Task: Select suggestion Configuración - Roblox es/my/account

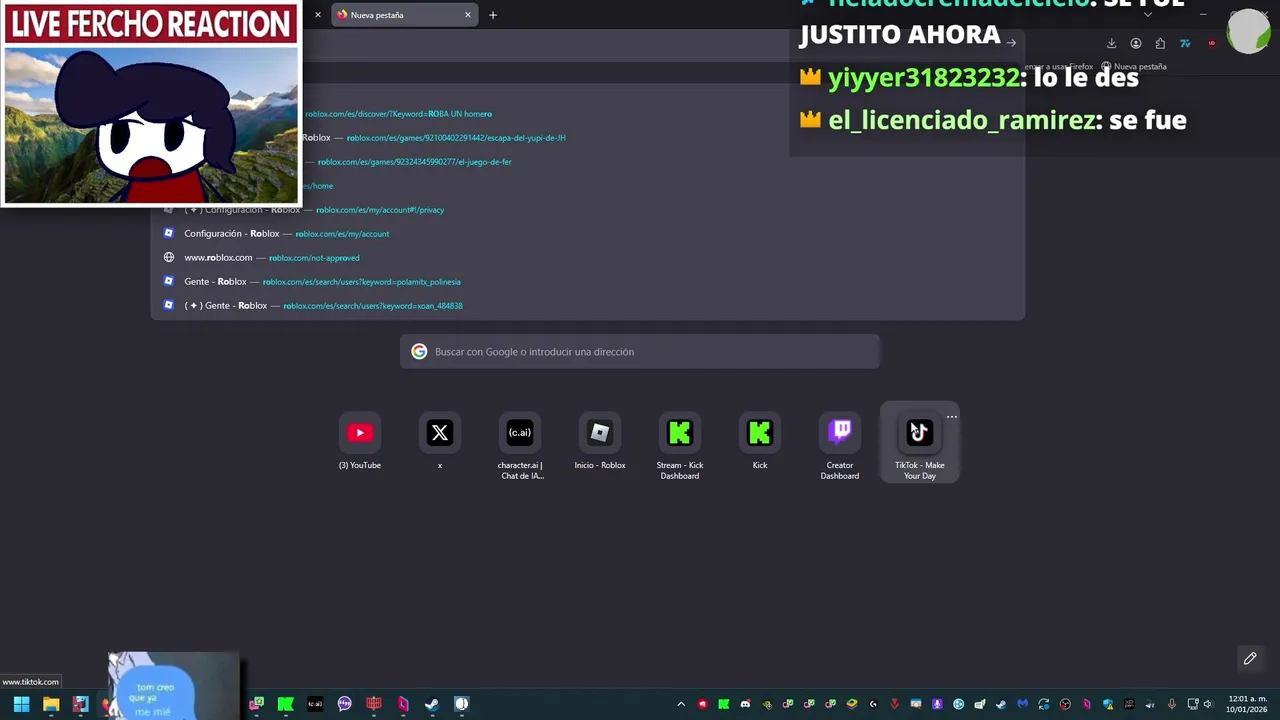Action: point(588,234)
